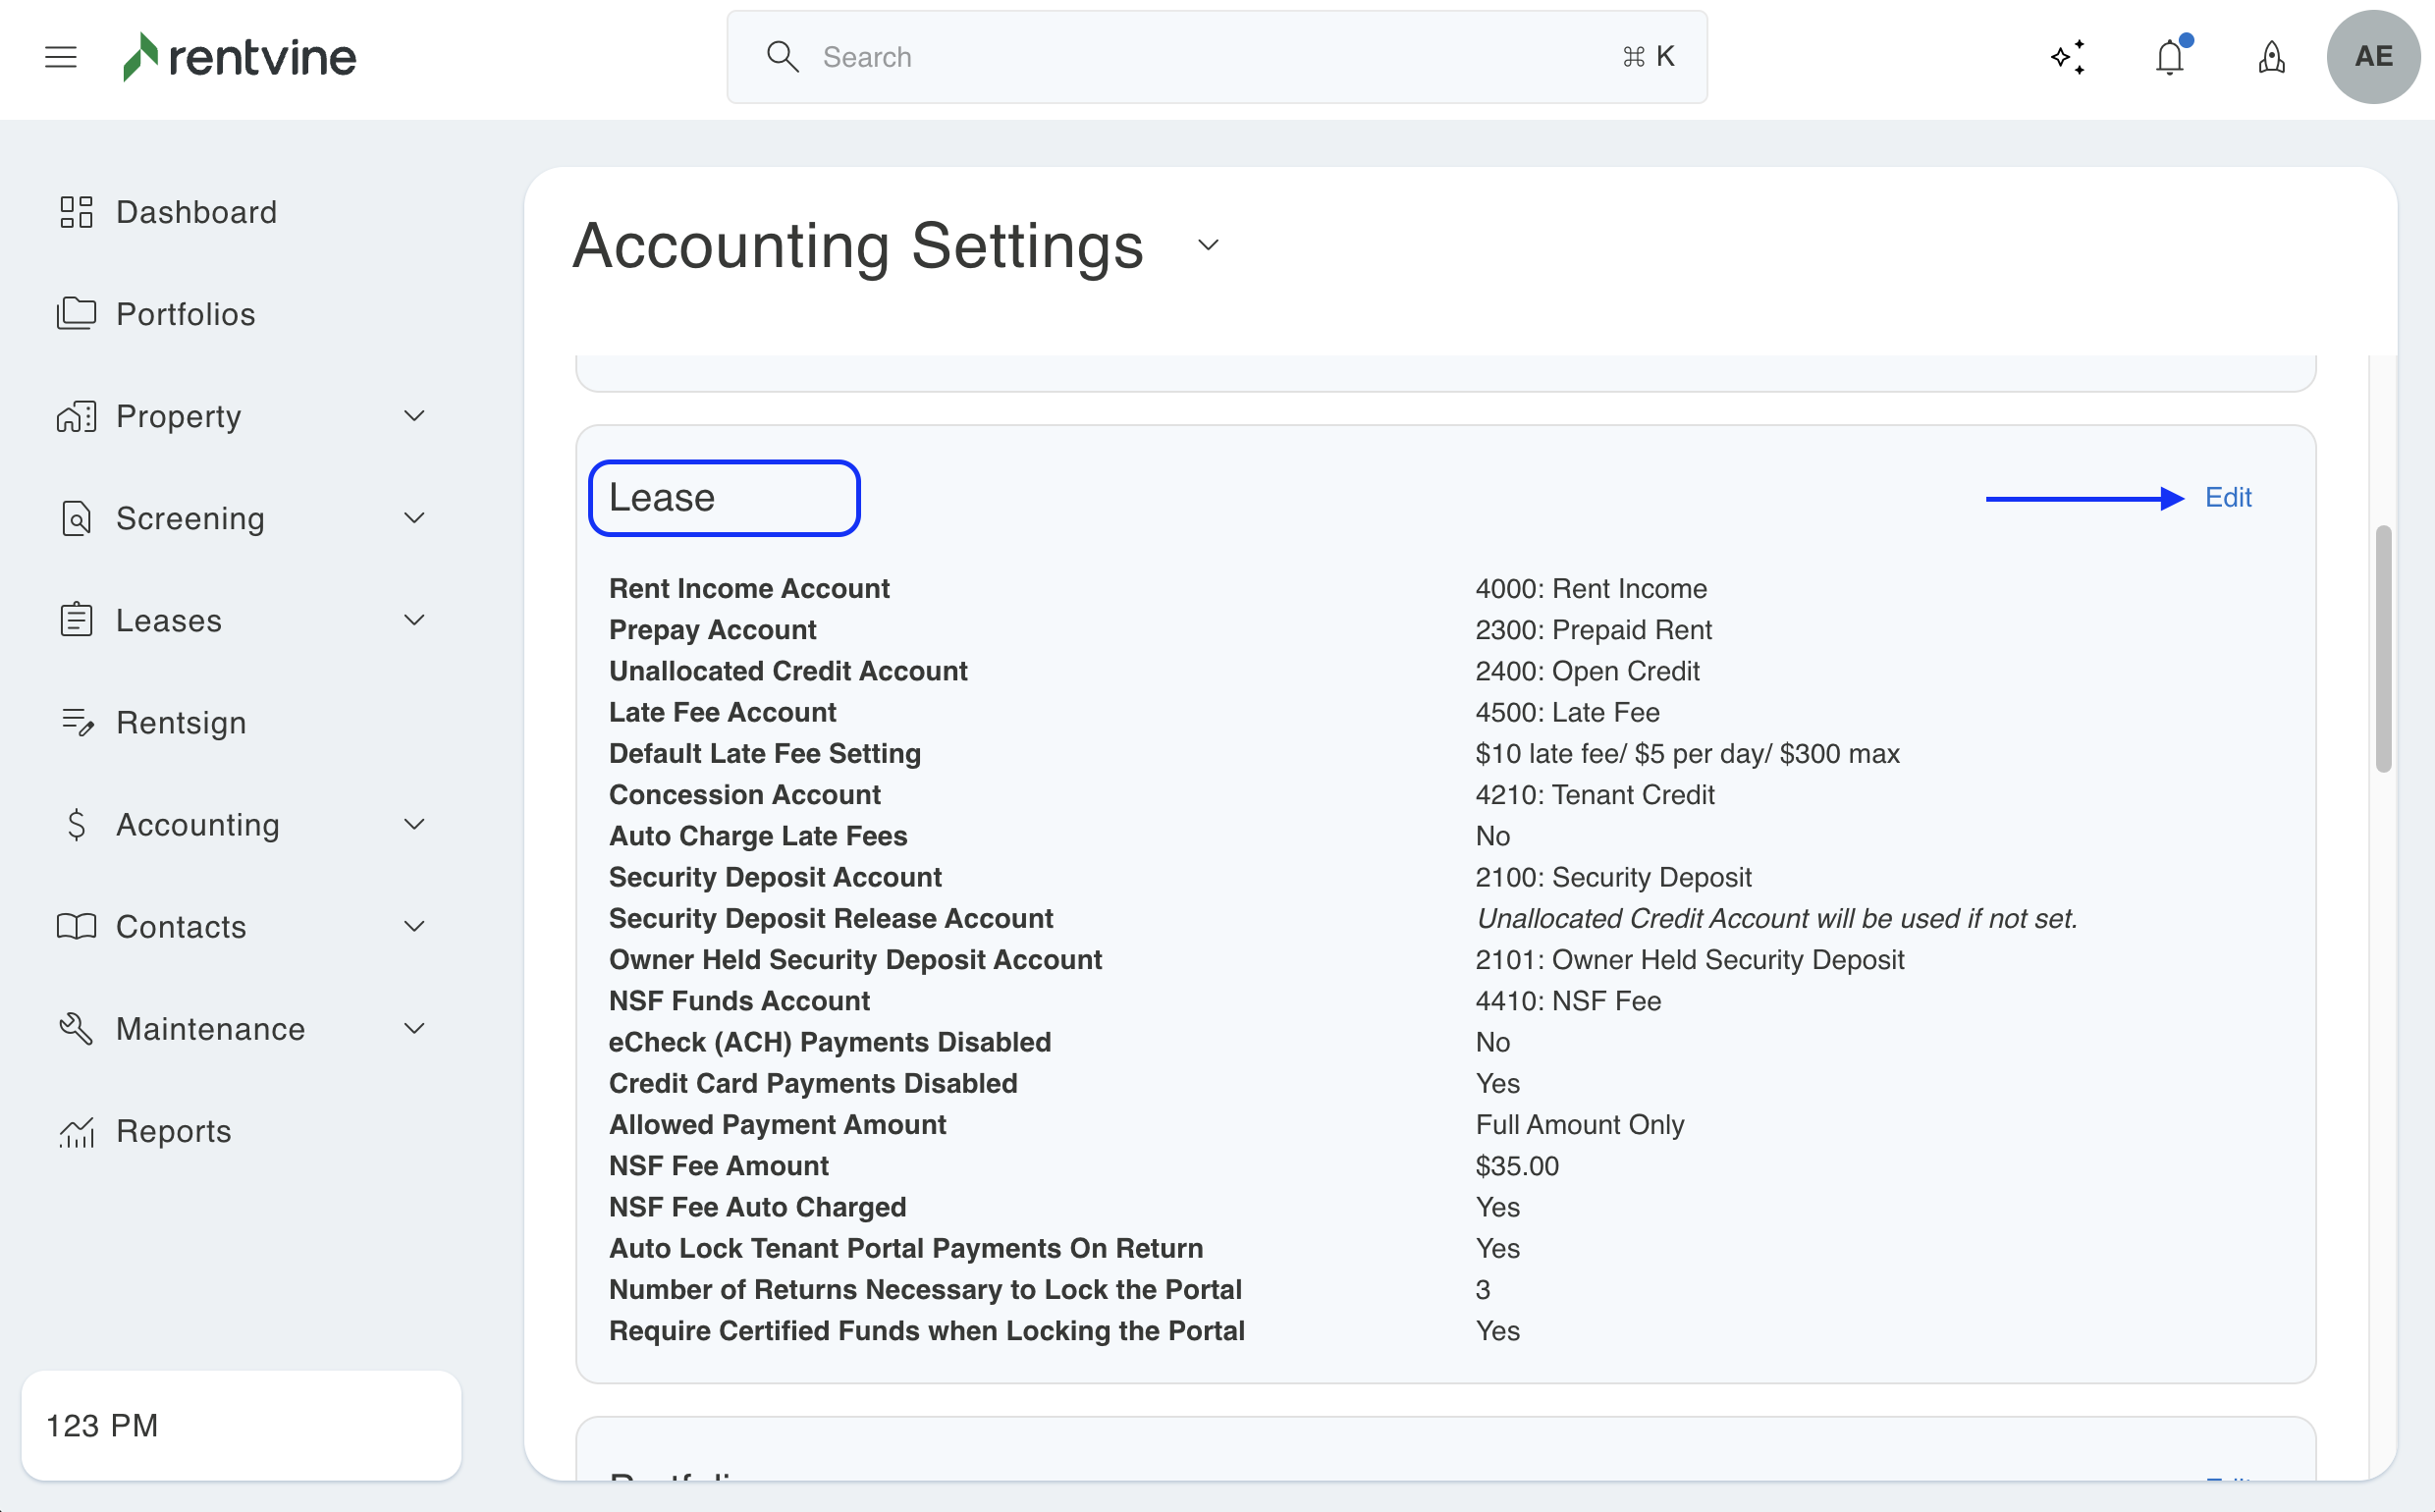Expand the Maintenance sidebar chevron
This screenshot has width=2435, height=1512.
click(x=414, y=1029)
